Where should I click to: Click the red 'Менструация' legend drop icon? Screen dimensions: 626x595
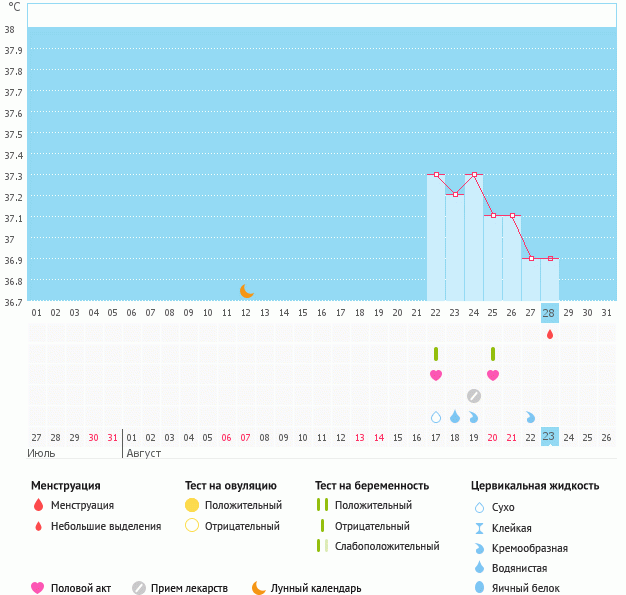38,505
